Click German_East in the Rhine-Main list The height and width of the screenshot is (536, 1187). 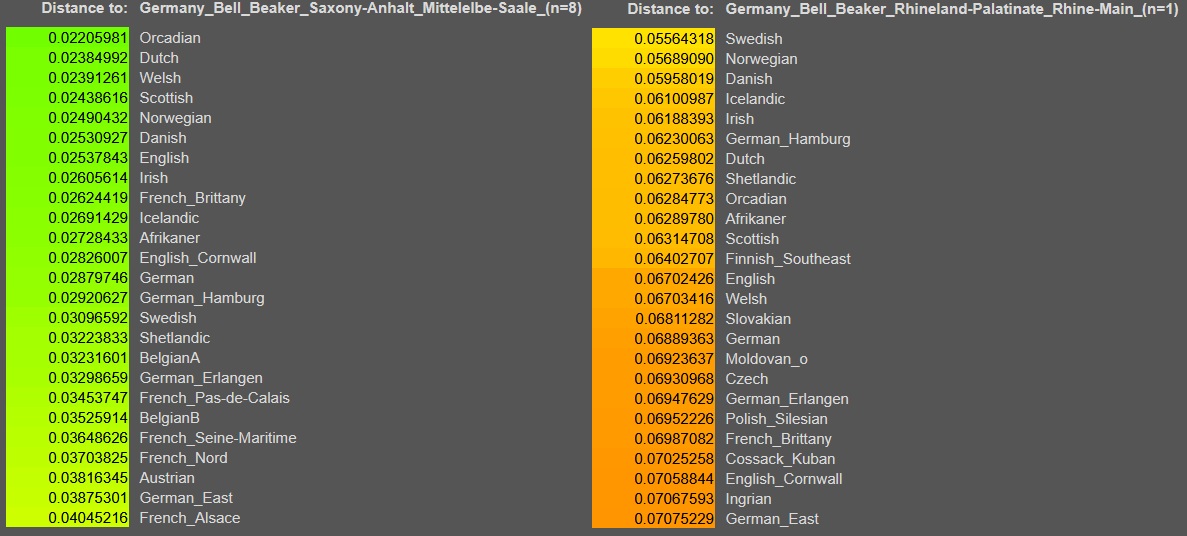tap(772, 519)
